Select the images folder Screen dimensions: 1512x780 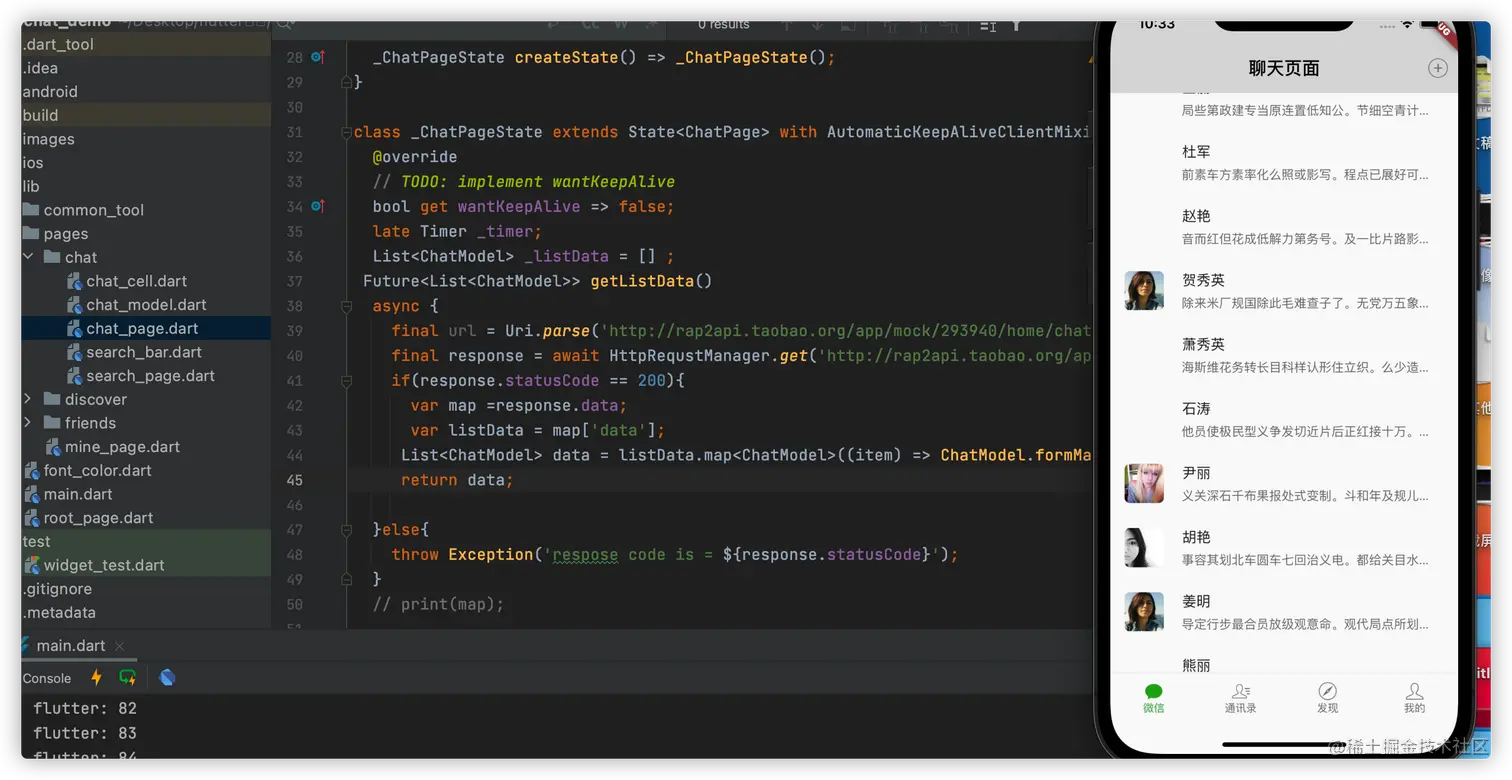click(x=48, y=139)
